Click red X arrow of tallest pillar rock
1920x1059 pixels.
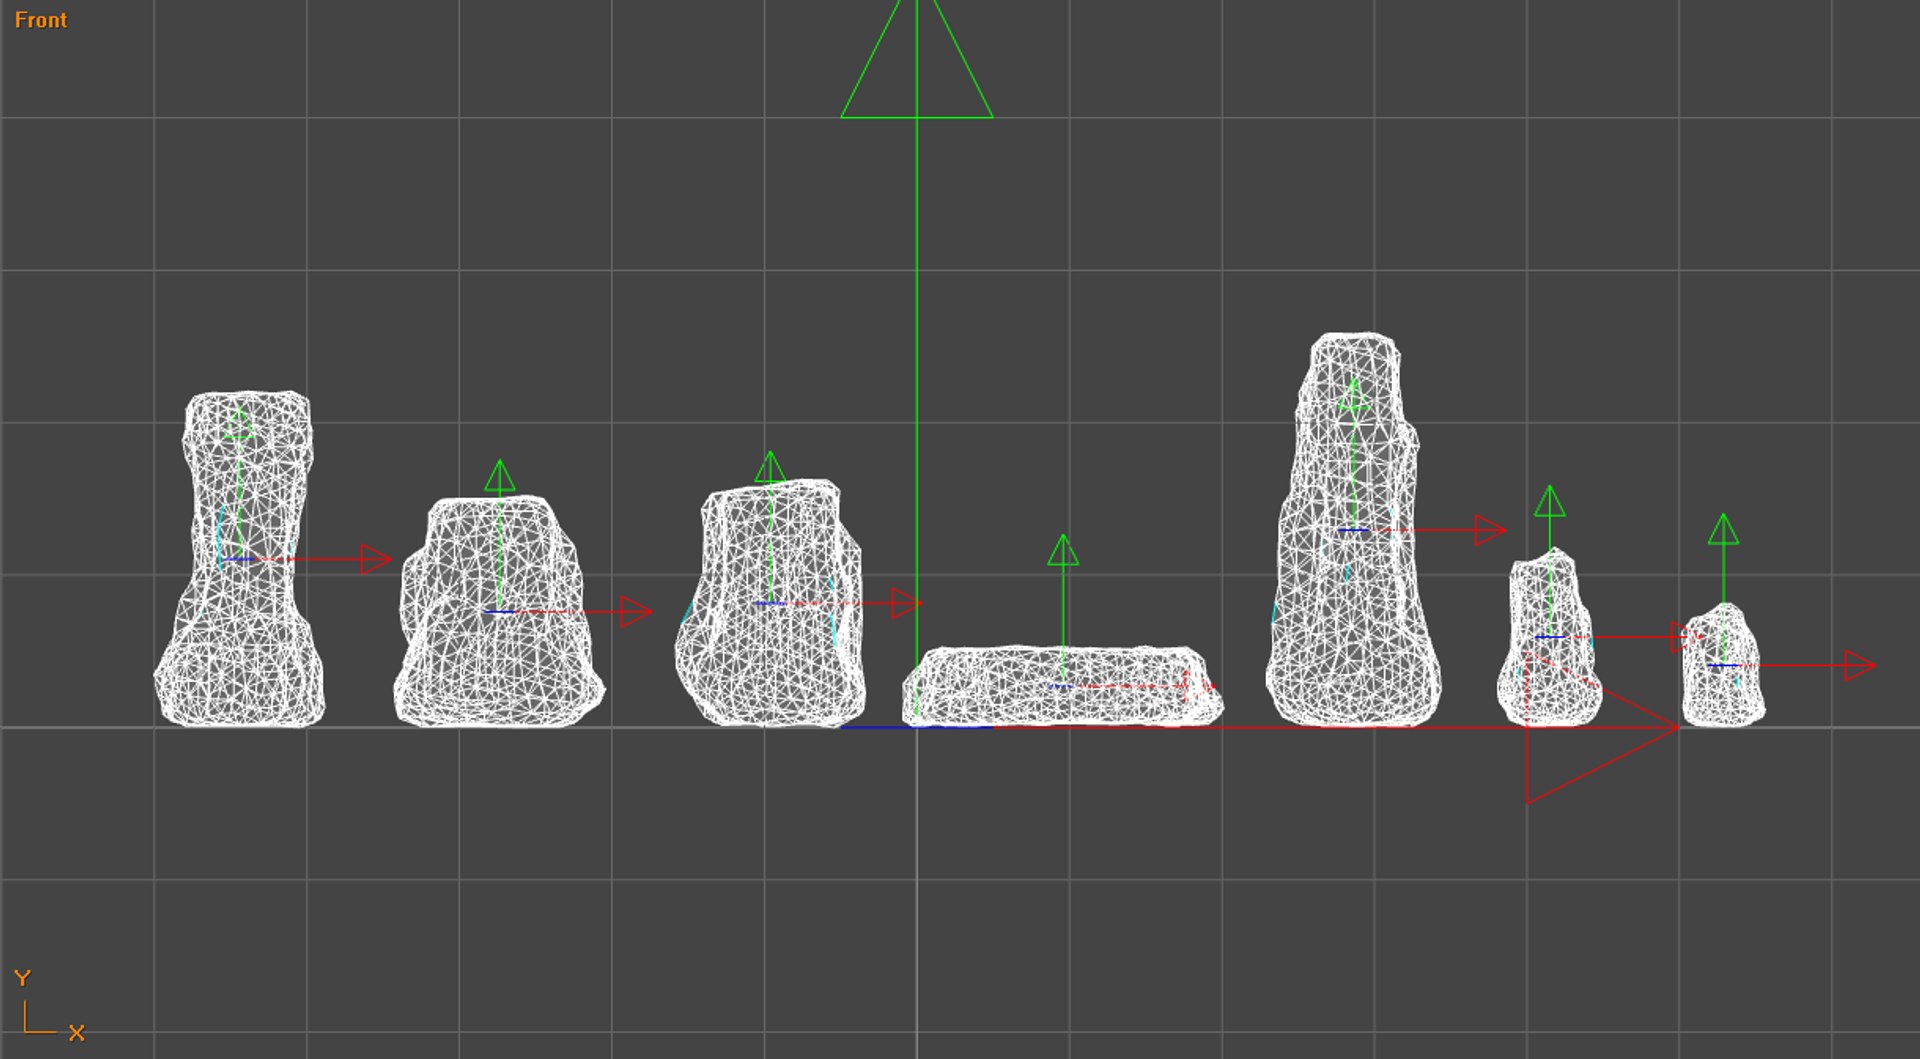click(x=1490, y=530)
